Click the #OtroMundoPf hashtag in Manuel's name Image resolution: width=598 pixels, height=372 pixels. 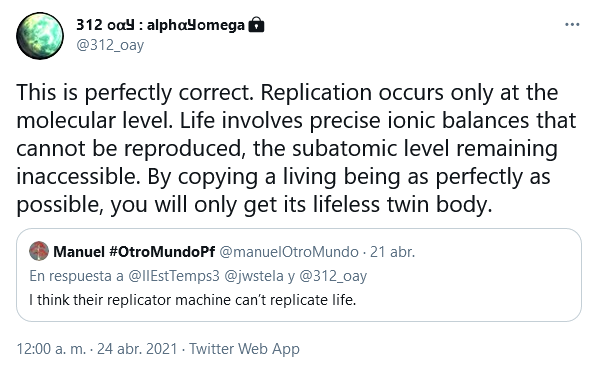click(162, 251)
